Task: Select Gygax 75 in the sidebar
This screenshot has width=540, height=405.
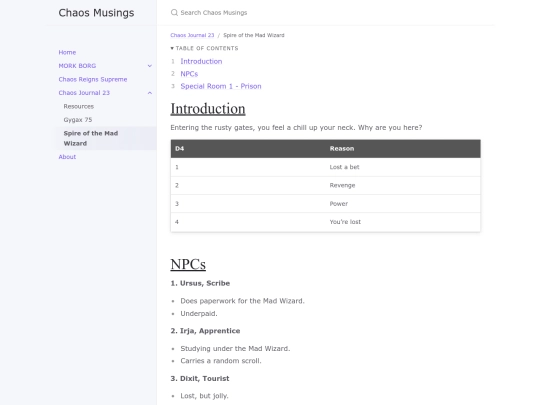Action: (x=77, y=120)
